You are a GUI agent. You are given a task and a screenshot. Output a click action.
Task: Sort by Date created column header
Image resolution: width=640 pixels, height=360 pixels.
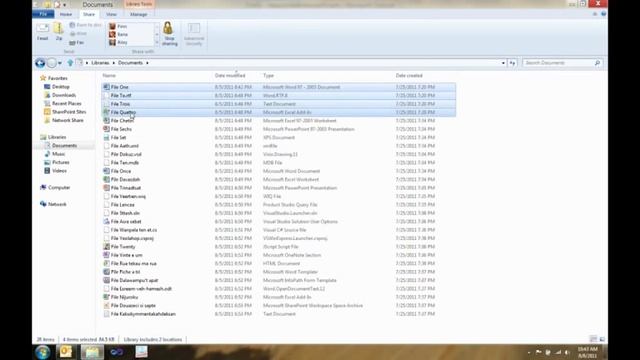pos(409,76)
